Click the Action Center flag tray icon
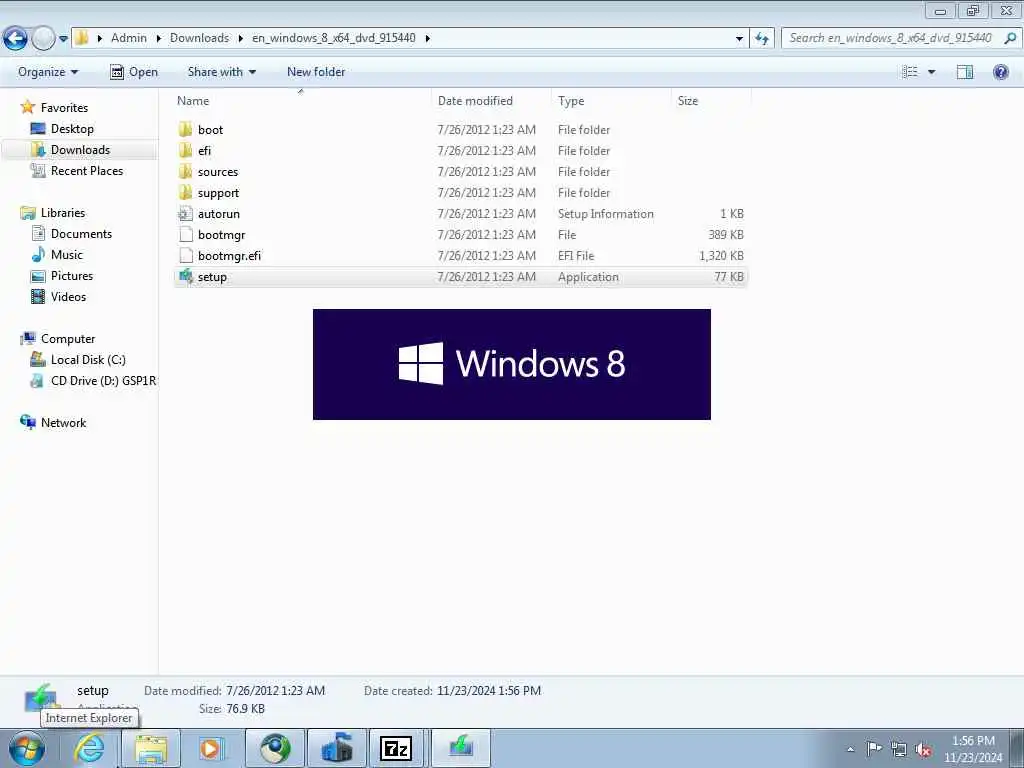 coord(874,748)
